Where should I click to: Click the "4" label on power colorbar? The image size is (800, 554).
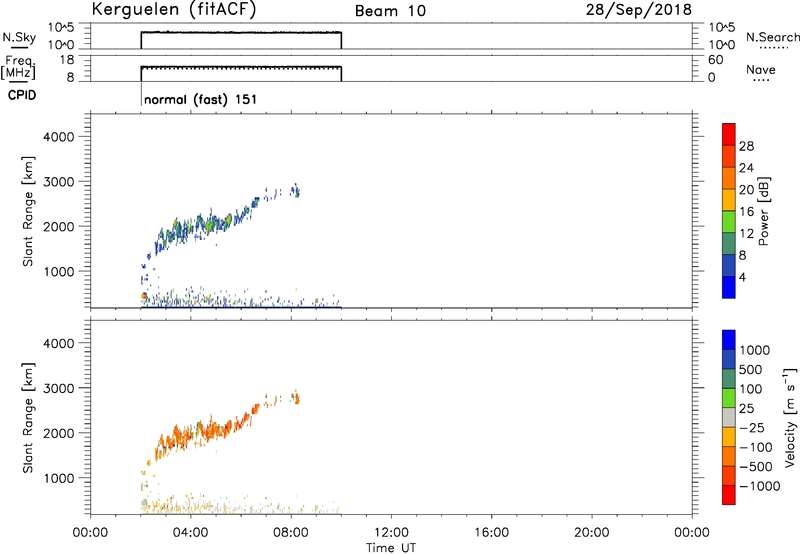(742, 277)
